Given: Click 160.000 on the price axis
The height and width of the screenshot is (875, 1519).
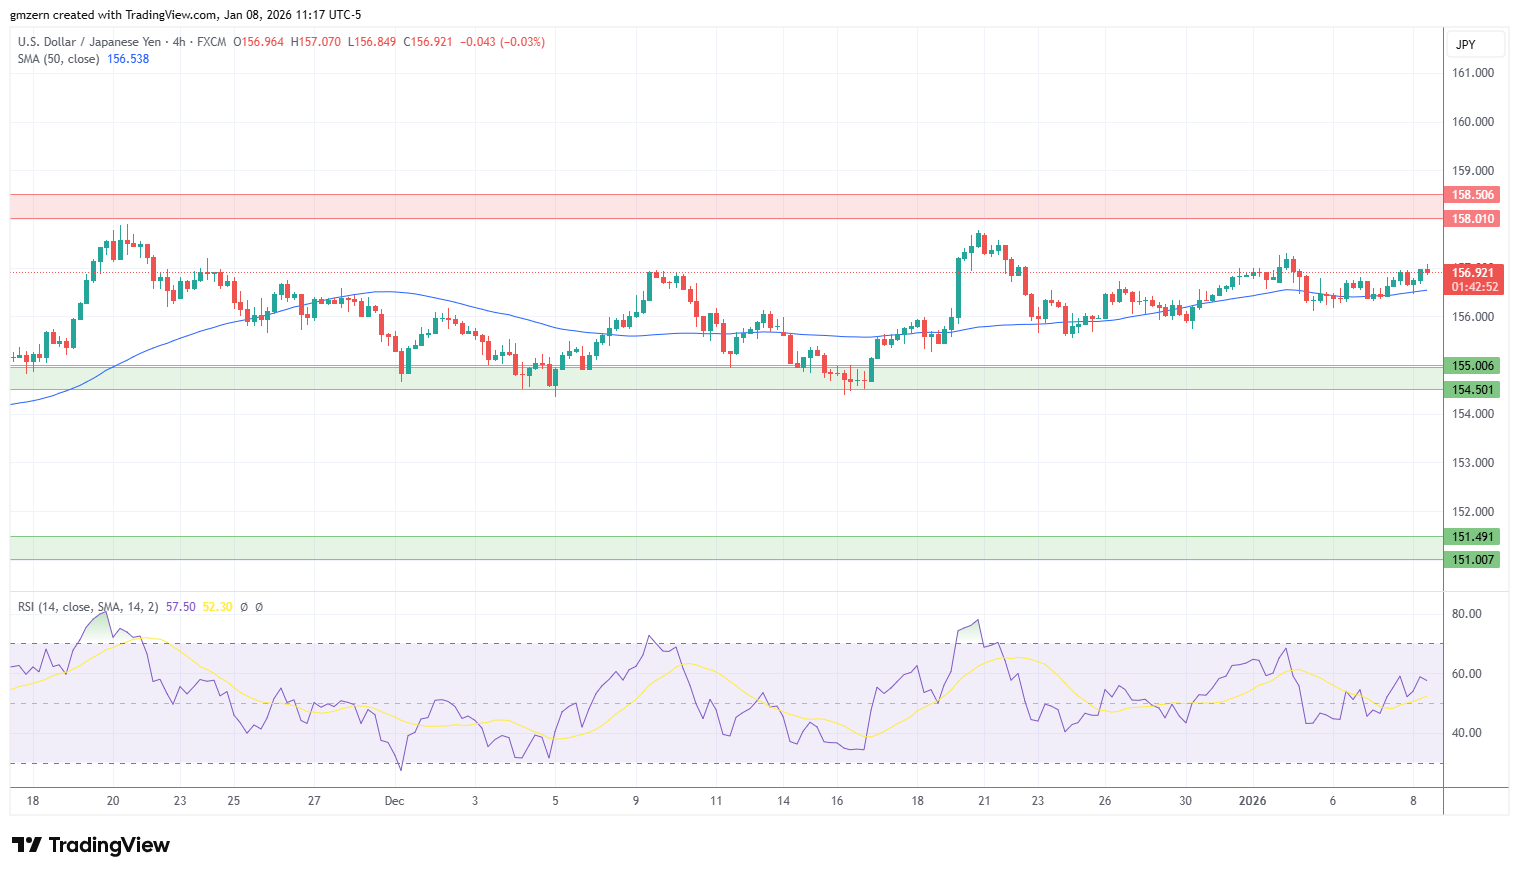Looking at the screenshot, I should coord(1473,122).
